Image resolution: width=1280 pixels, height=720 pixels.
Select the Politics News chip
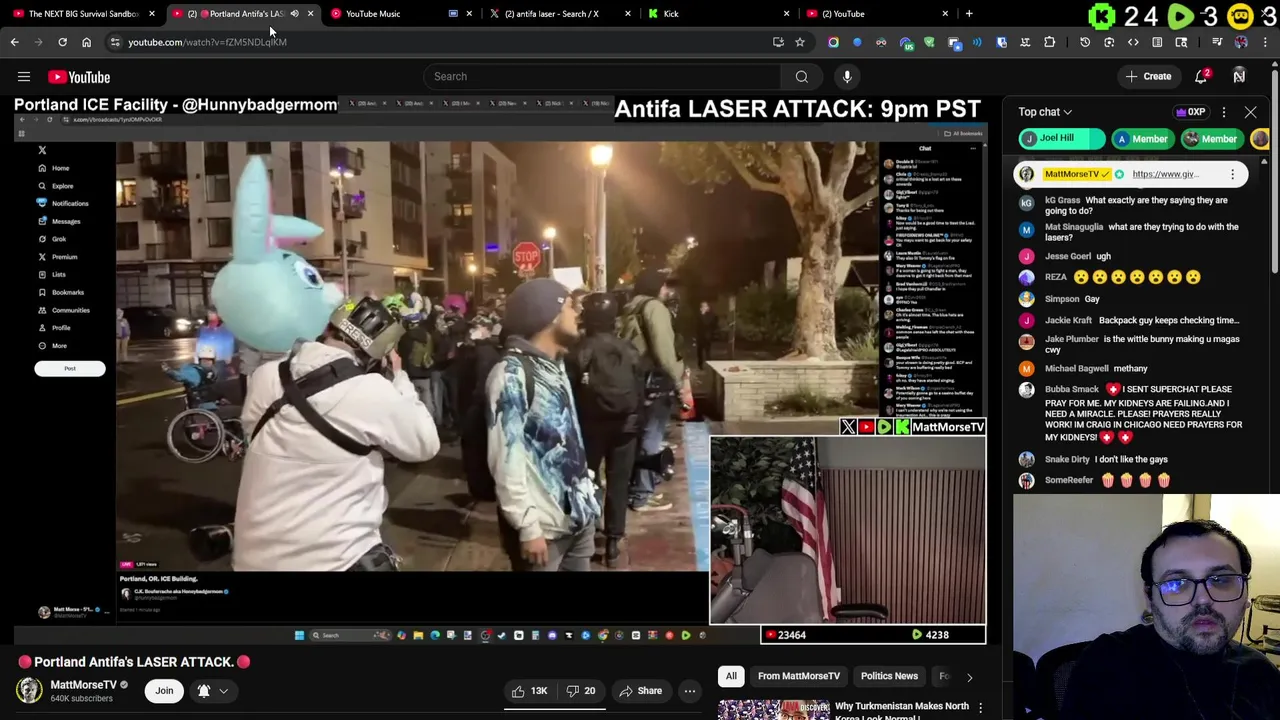click(x=889, y=676)
